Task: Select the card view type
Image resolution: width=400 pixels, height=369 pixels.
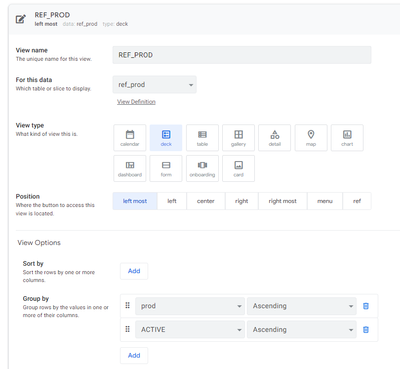Action: click(x=238, y=168)
